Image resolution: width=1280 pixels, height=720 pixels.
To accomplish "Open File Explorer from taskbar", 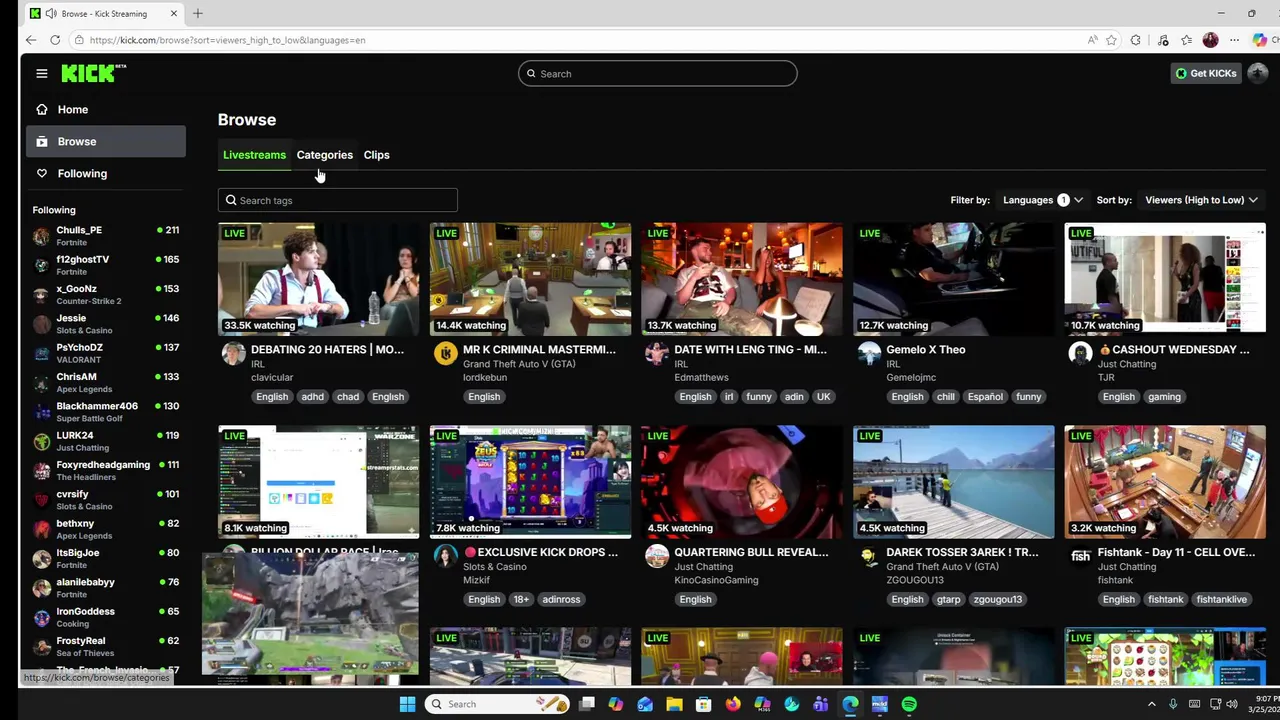I will (674, 704).
